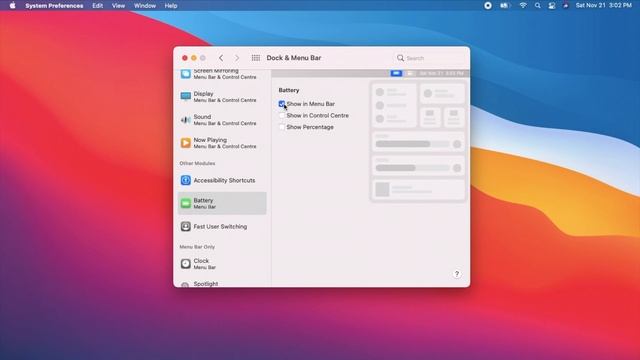This screenshot has height=360, width=640.
Task: Click the battery icon in menu bar
Action: coord(505,6)
